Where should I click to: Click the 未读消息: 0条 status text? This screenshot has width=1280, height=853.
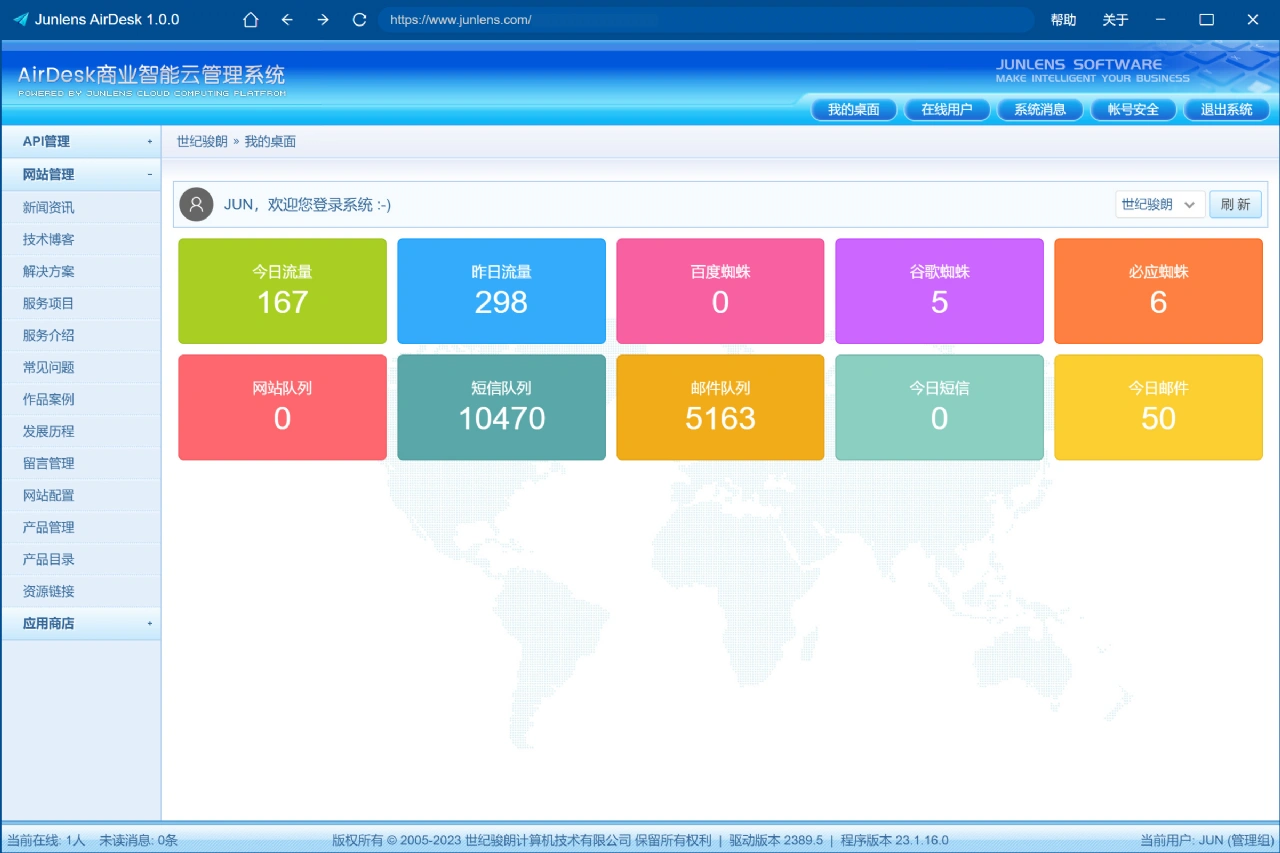138,840
